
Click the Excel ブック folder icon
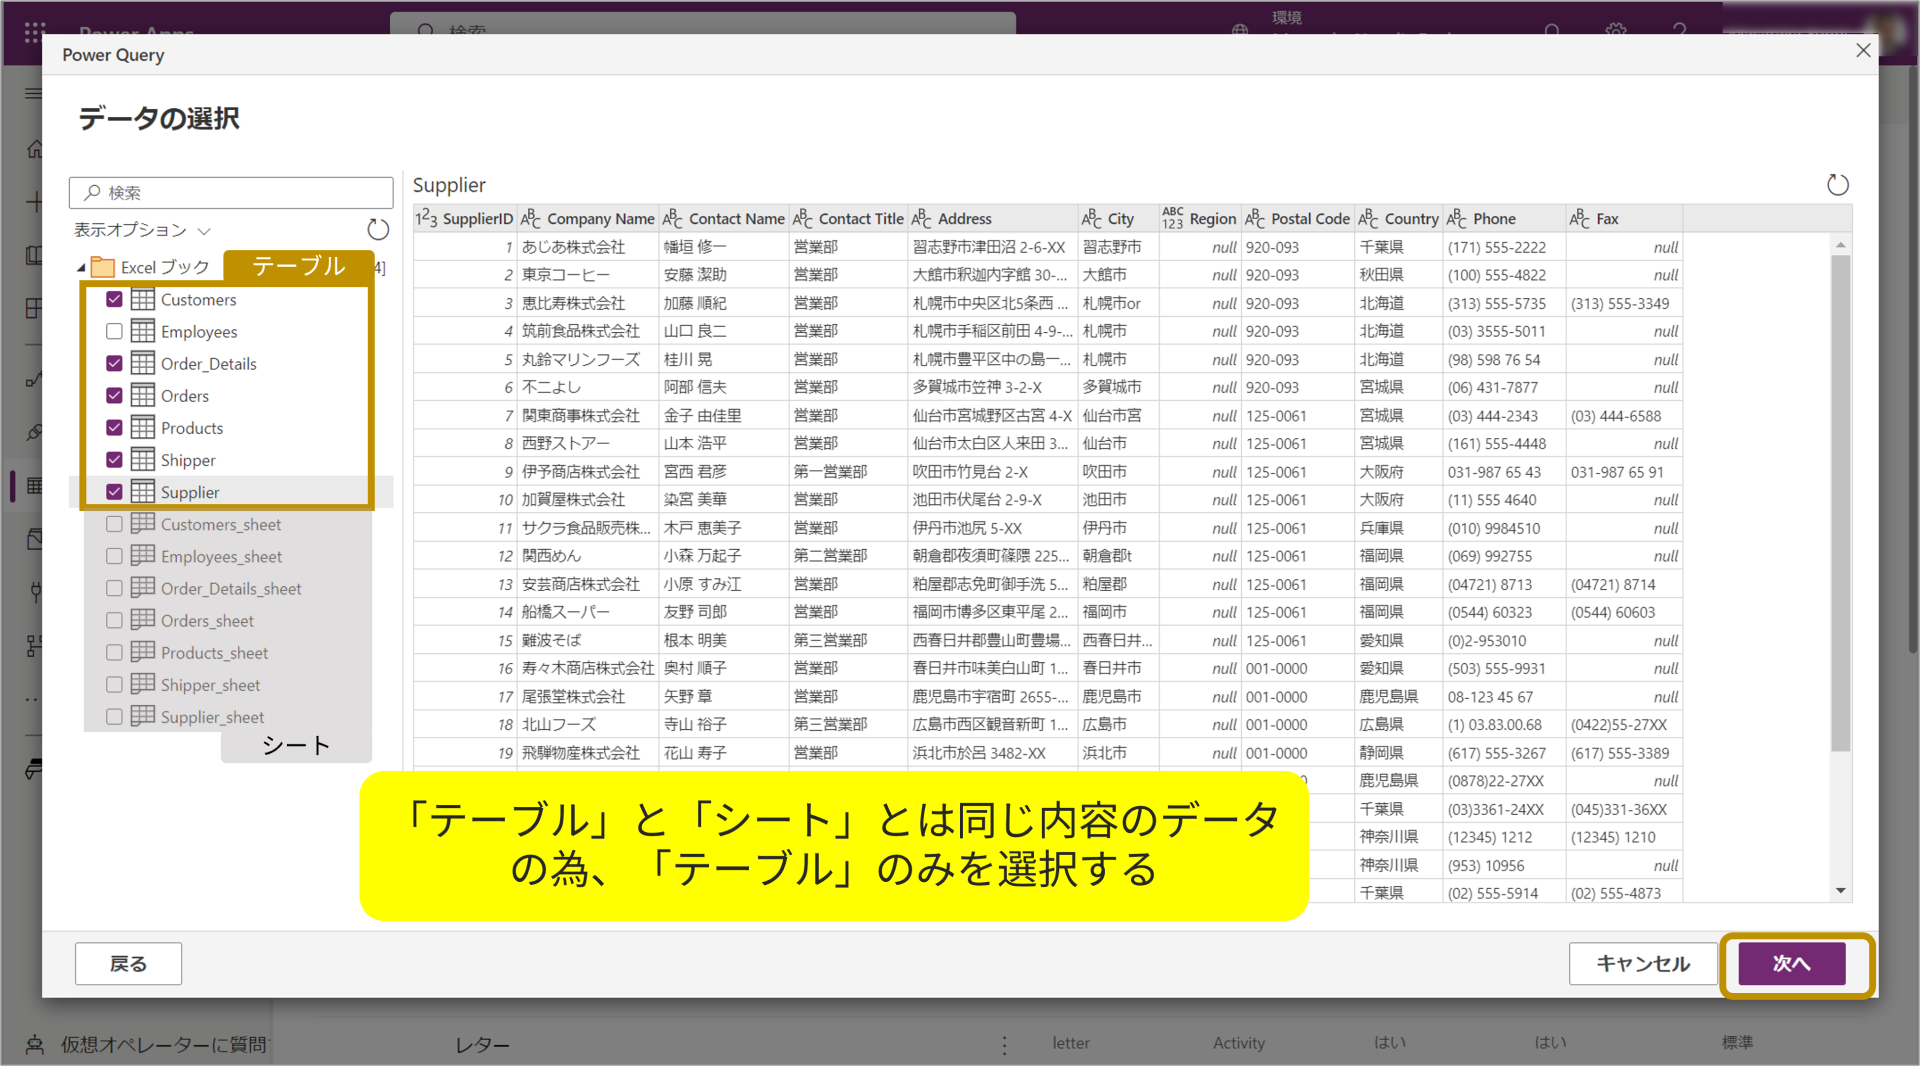102,267
